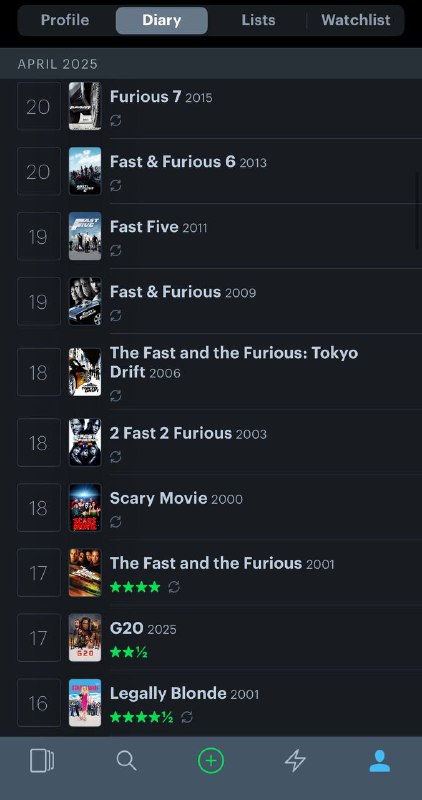Tap the date box 16 for Legally Blonde

point(39,703)
